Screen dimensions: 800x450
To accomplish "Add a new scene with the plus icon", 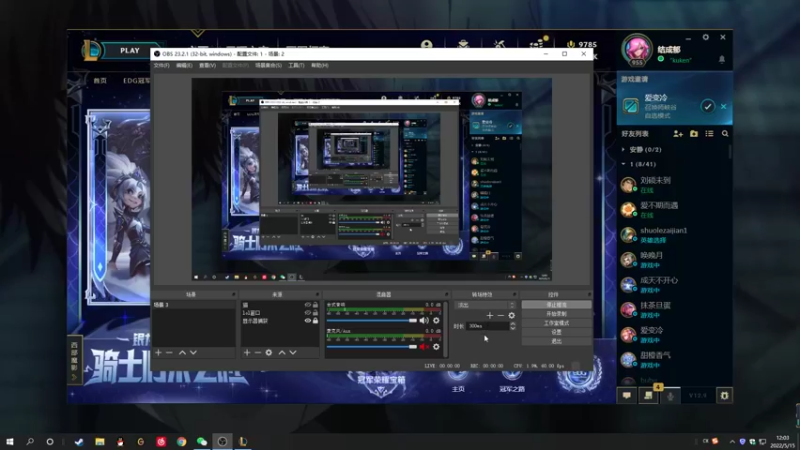I will click(158, 353).
